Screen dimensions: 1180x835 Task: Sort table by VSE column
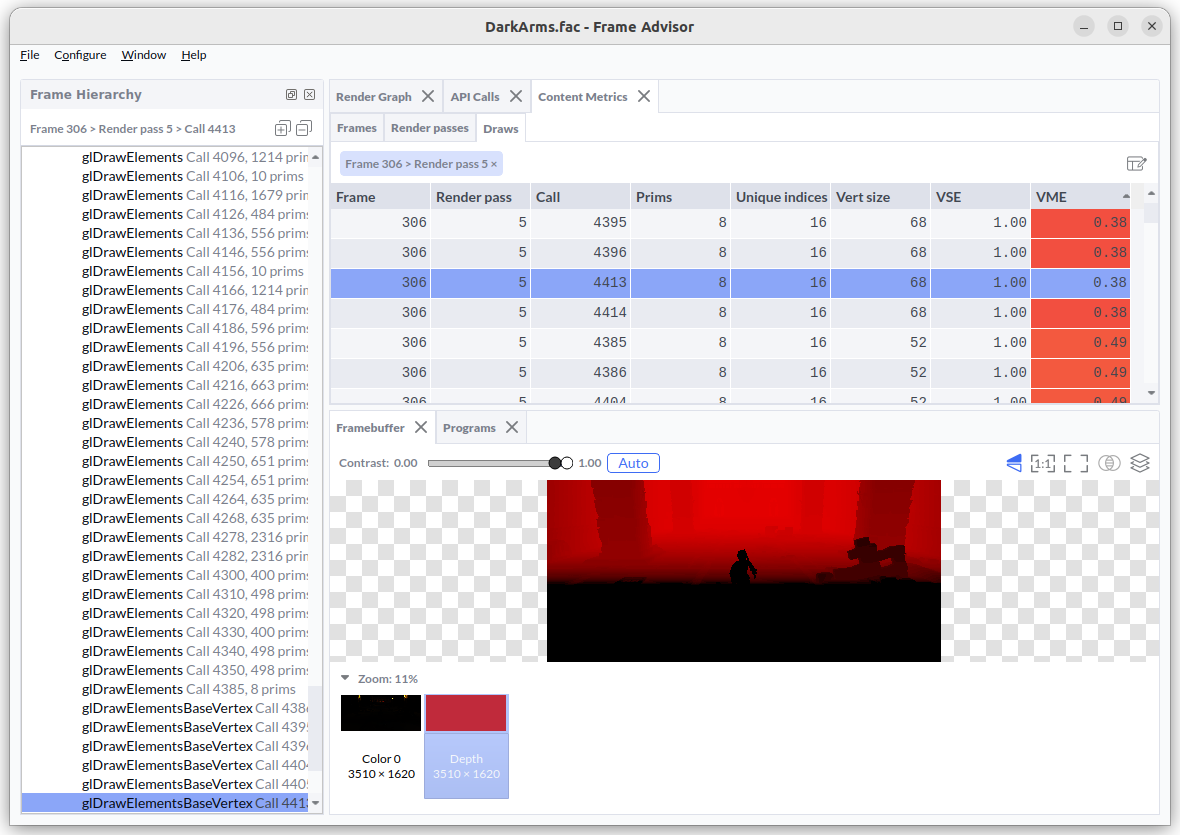tap(980, 196)
